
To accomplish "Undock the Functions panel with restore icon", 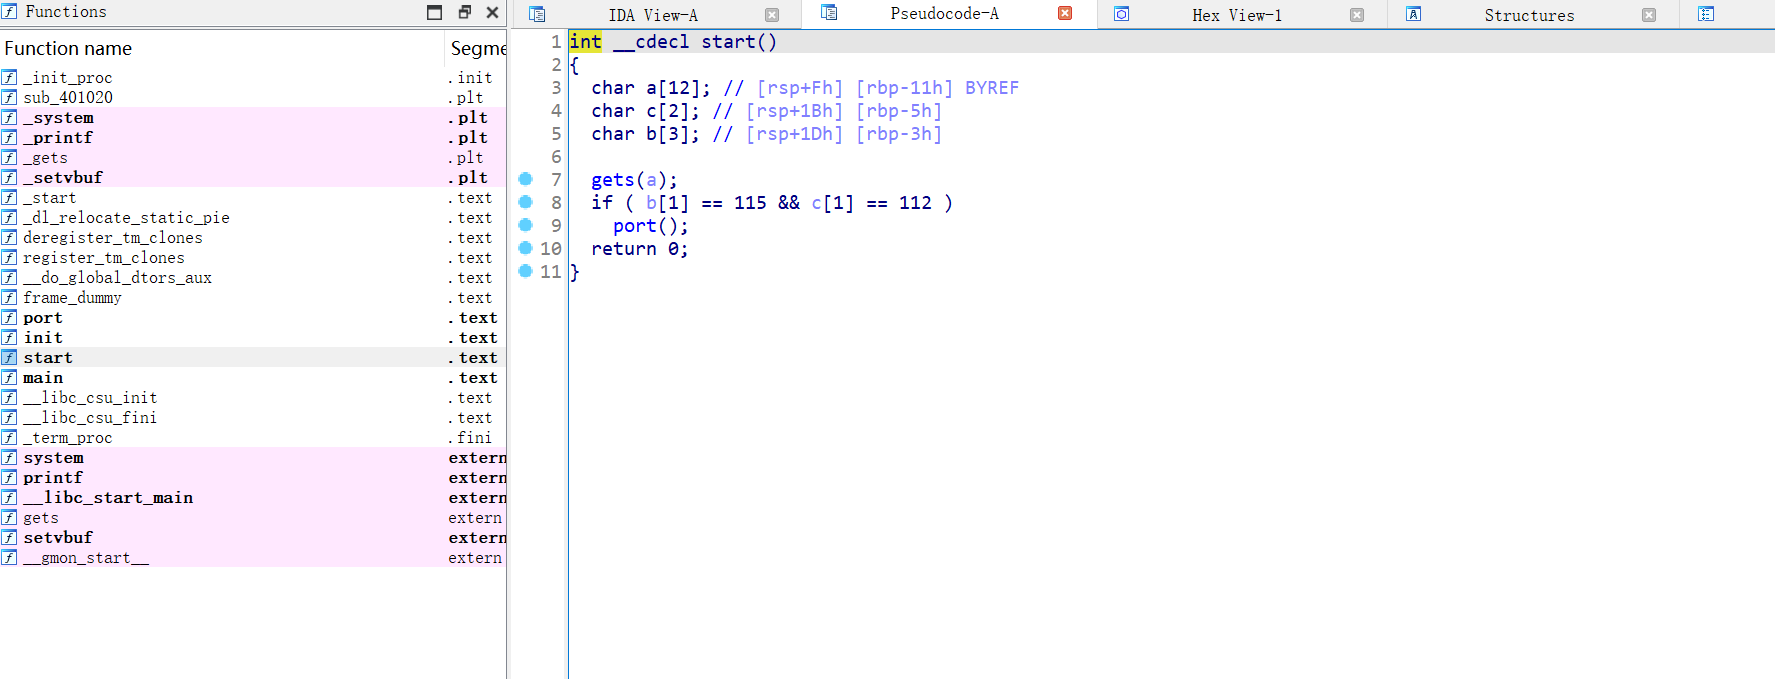I will pos(464,12).
